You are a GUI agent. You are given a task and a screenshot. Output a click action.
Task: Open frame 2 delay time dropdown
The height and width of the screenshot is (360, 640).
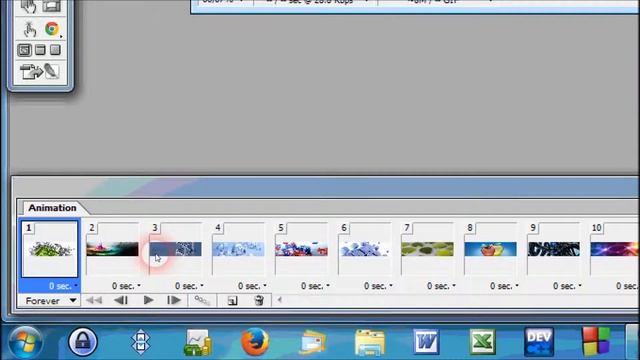point(126,286)
